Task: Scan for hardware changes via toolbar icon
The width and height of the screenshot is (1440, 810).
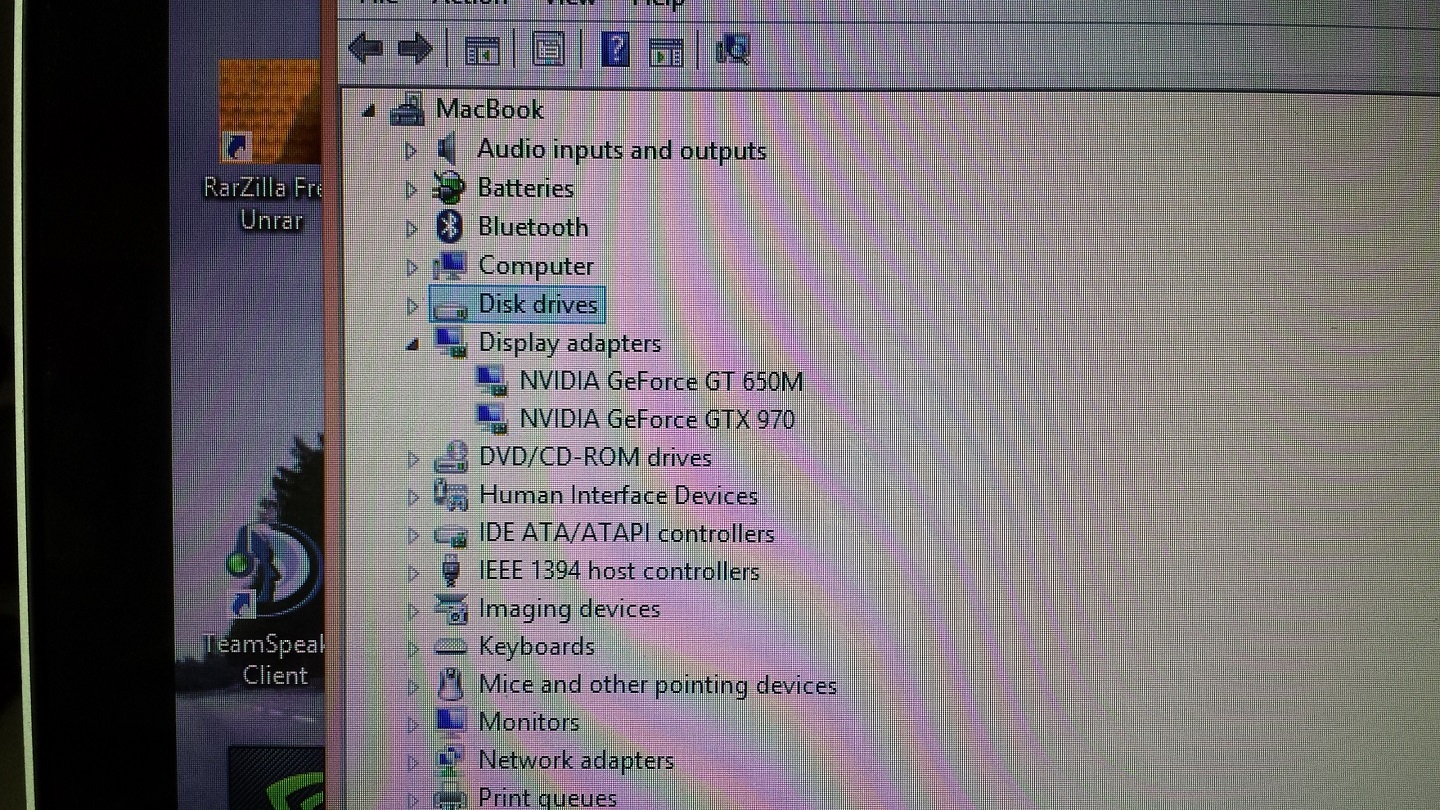Action: [733, 48]
